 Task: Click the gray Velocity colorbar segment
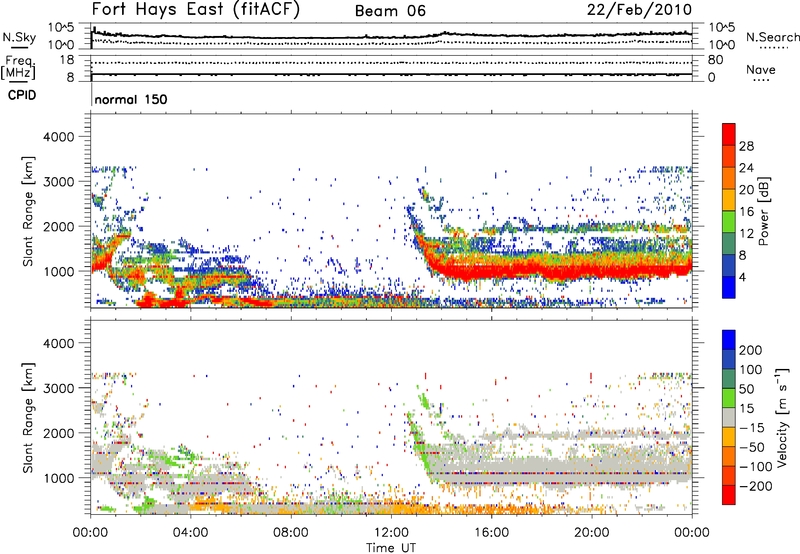tap(729, 417)
